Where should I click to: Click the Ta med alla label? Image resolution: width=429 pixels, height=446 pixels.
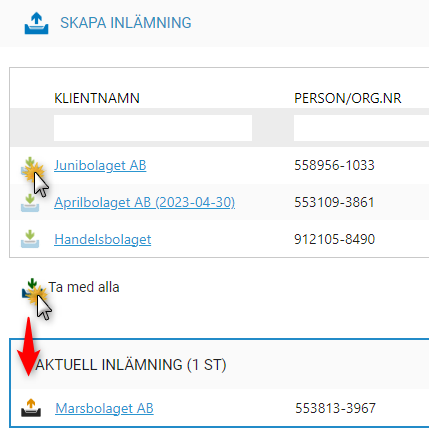click(84, 287)
